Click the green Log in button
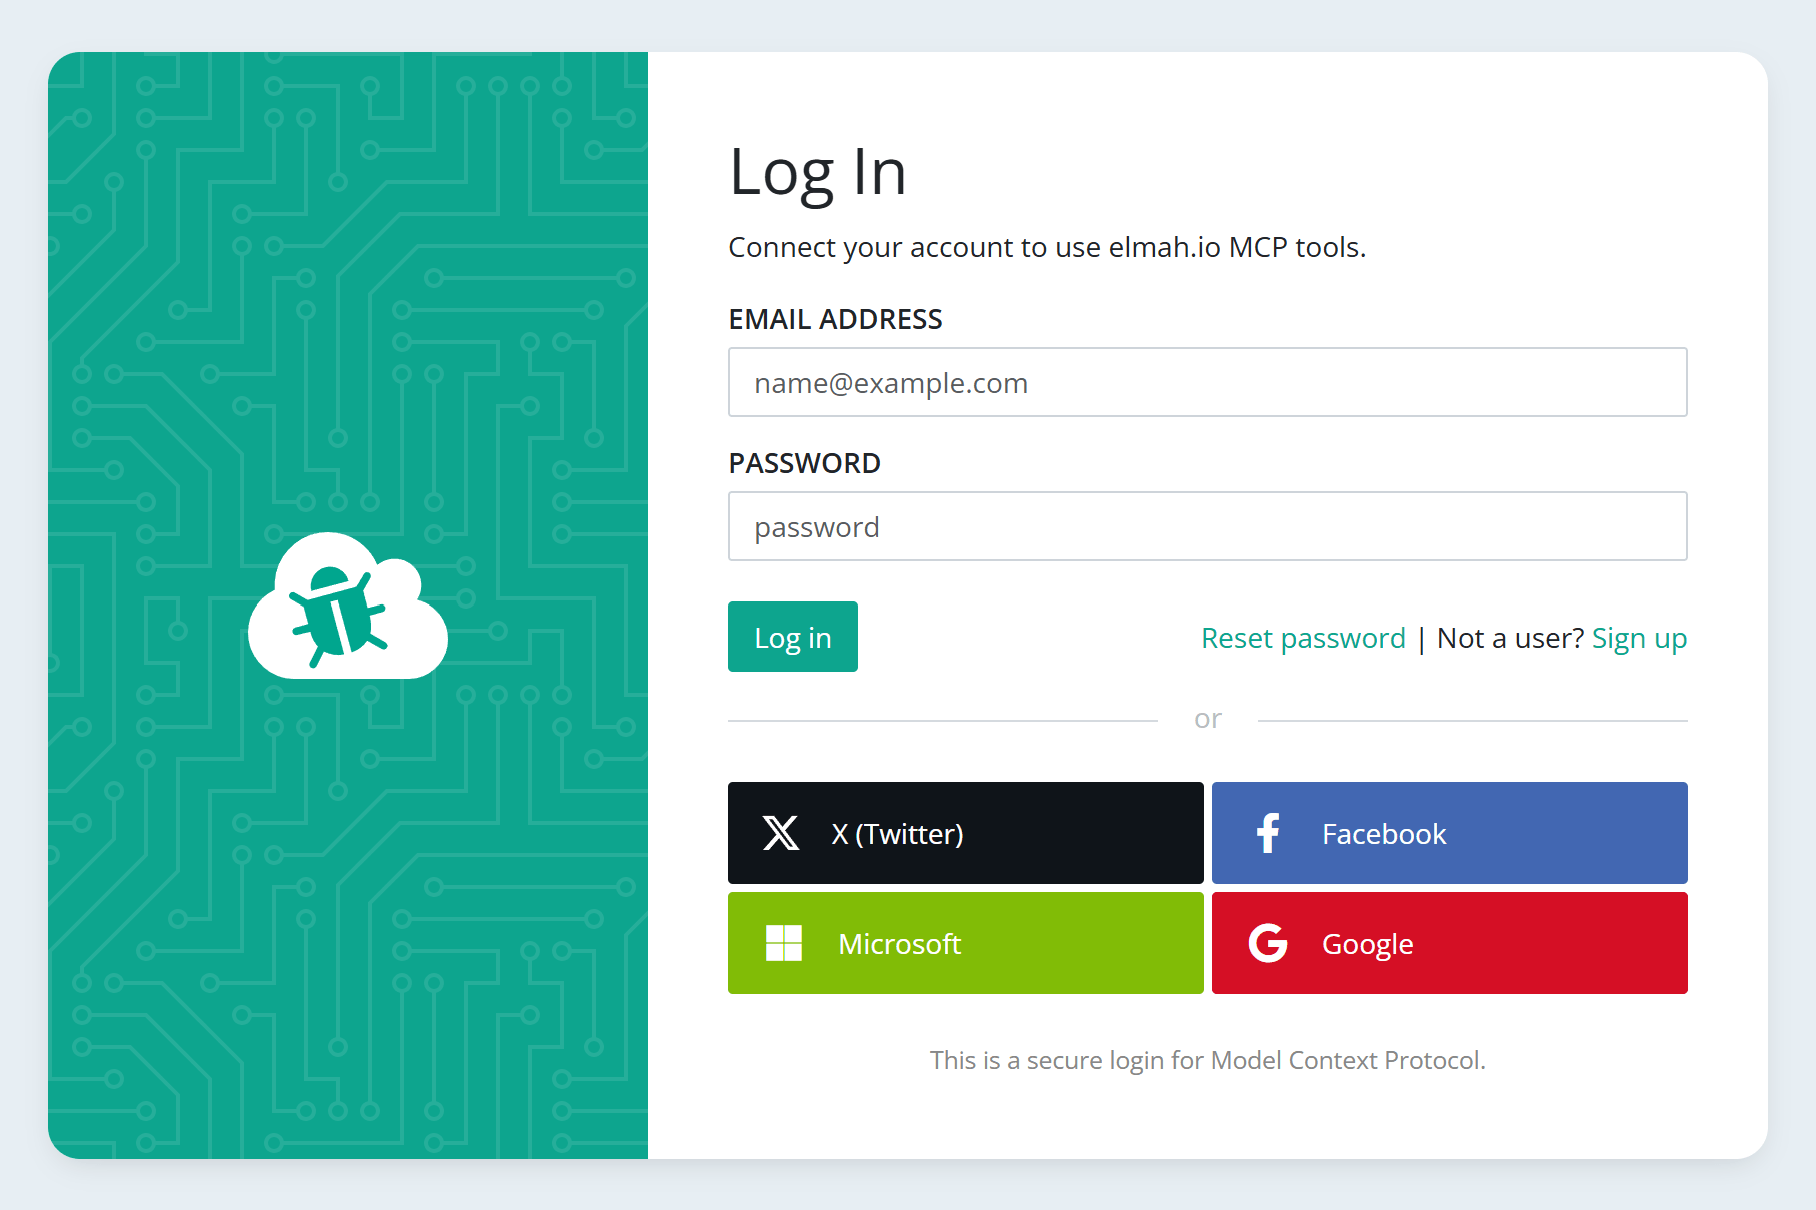The image size is (1816, 1210). point(792,637)
